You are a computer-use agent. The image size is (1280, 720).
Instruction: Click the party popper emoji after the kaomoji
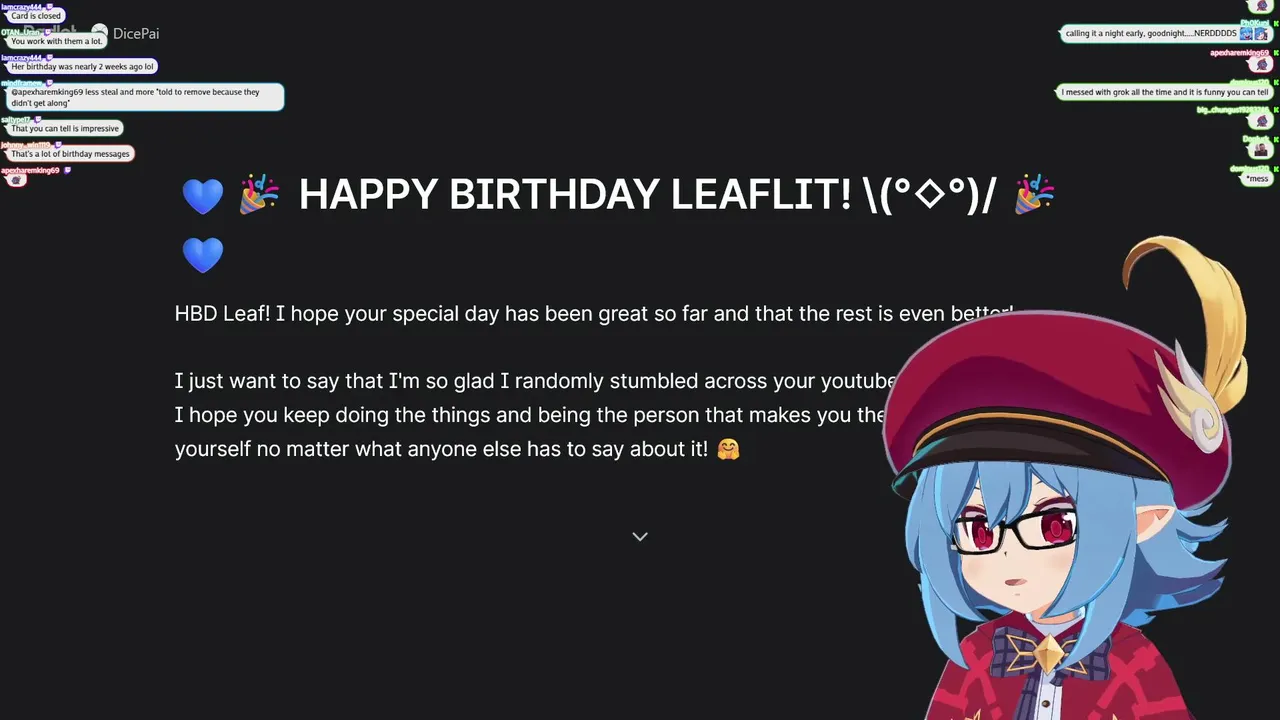1034,194
